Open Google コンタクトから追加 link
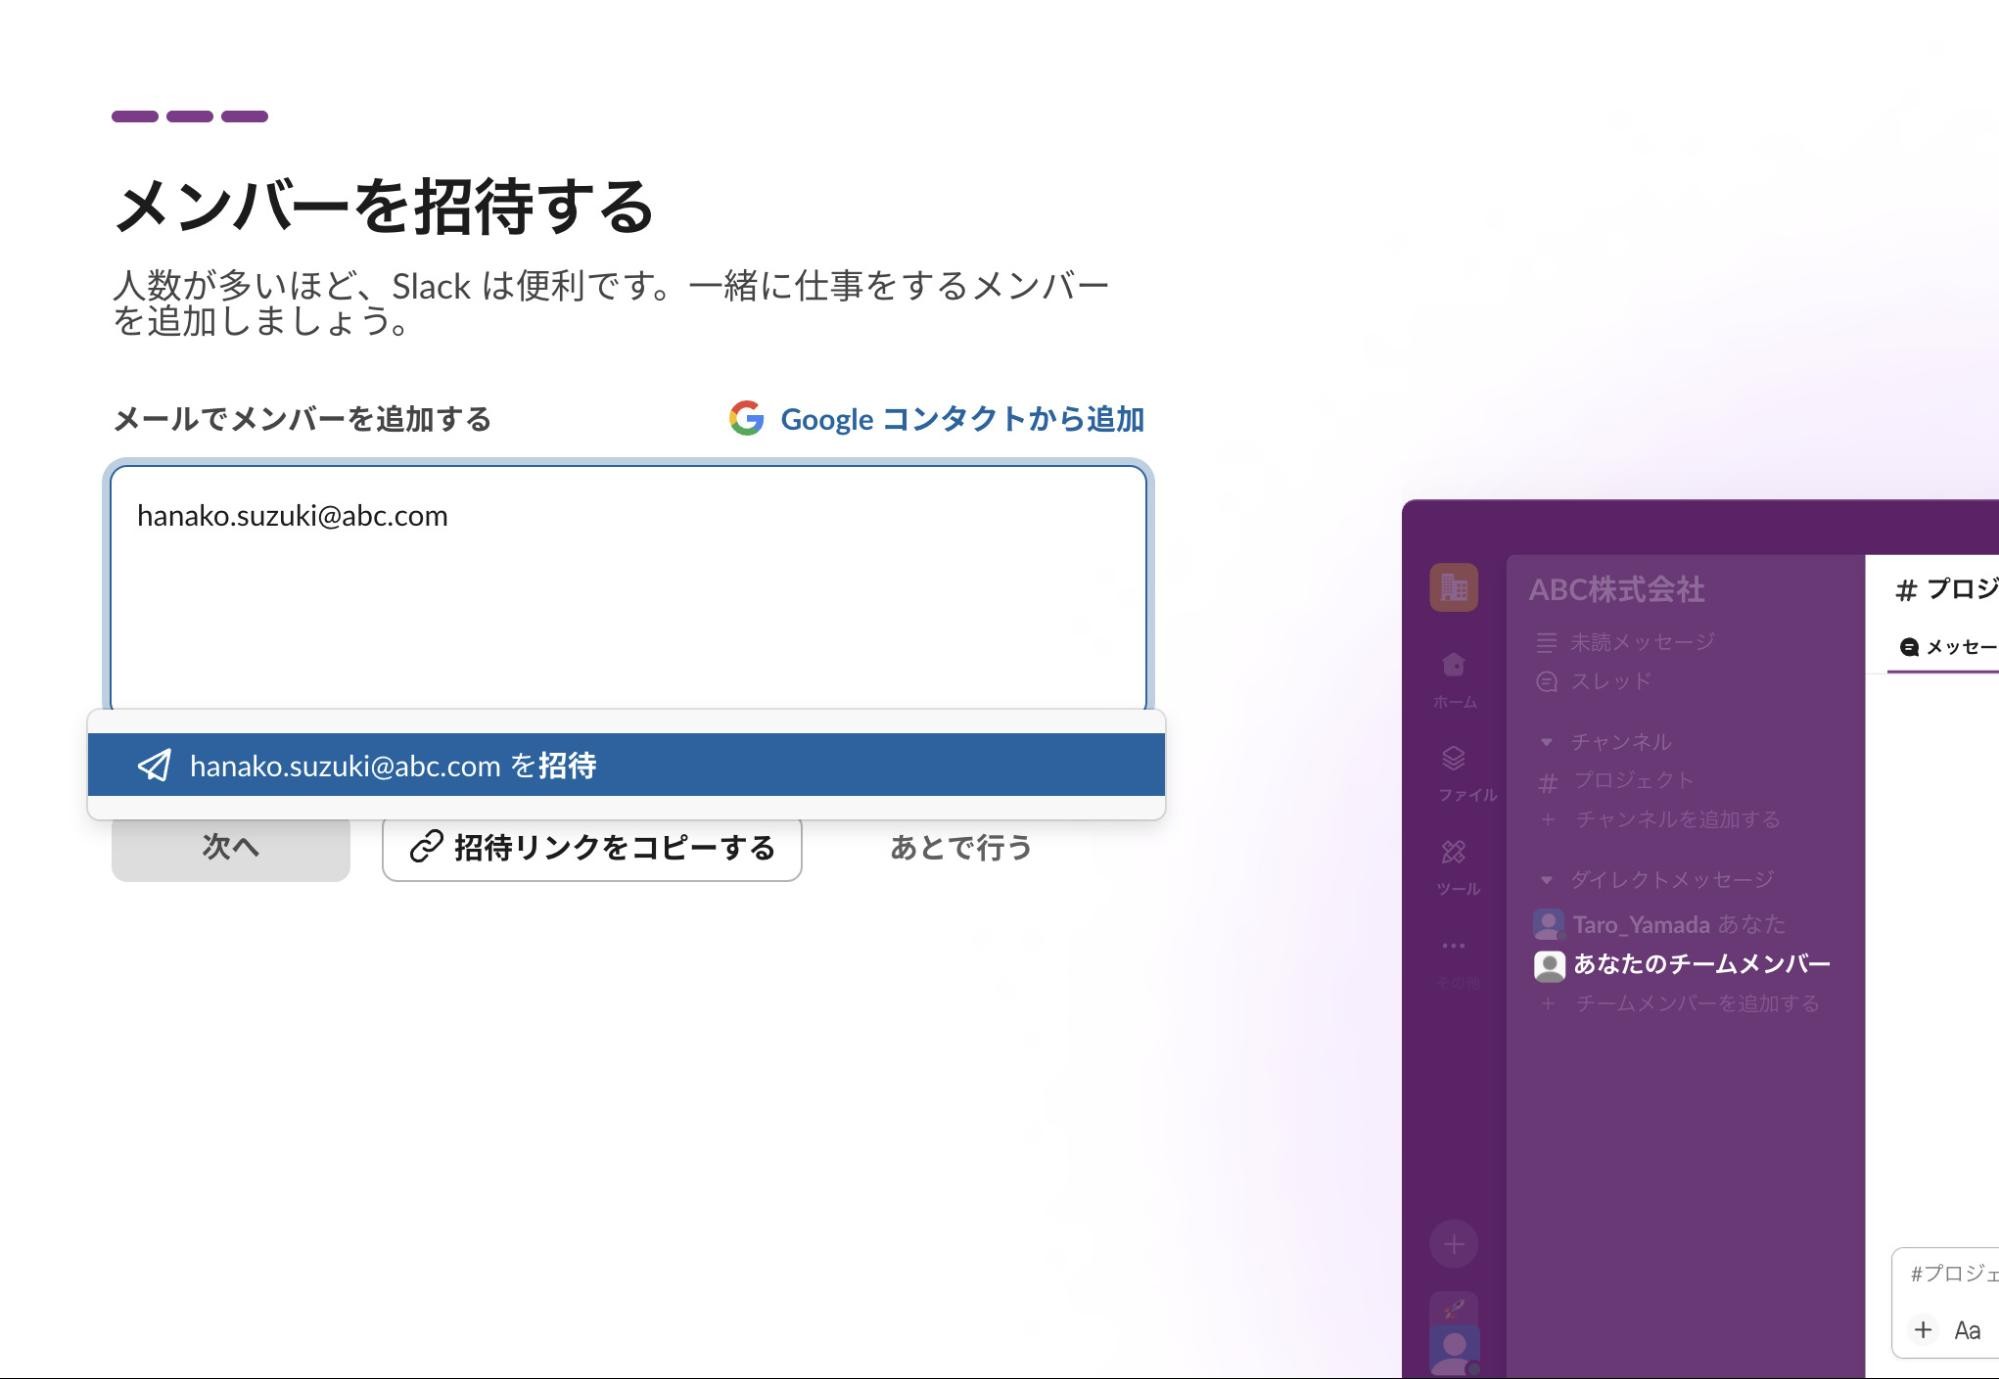This screenshot has height=1379, width=1999. pyautogui.click(x=961, y=419)
